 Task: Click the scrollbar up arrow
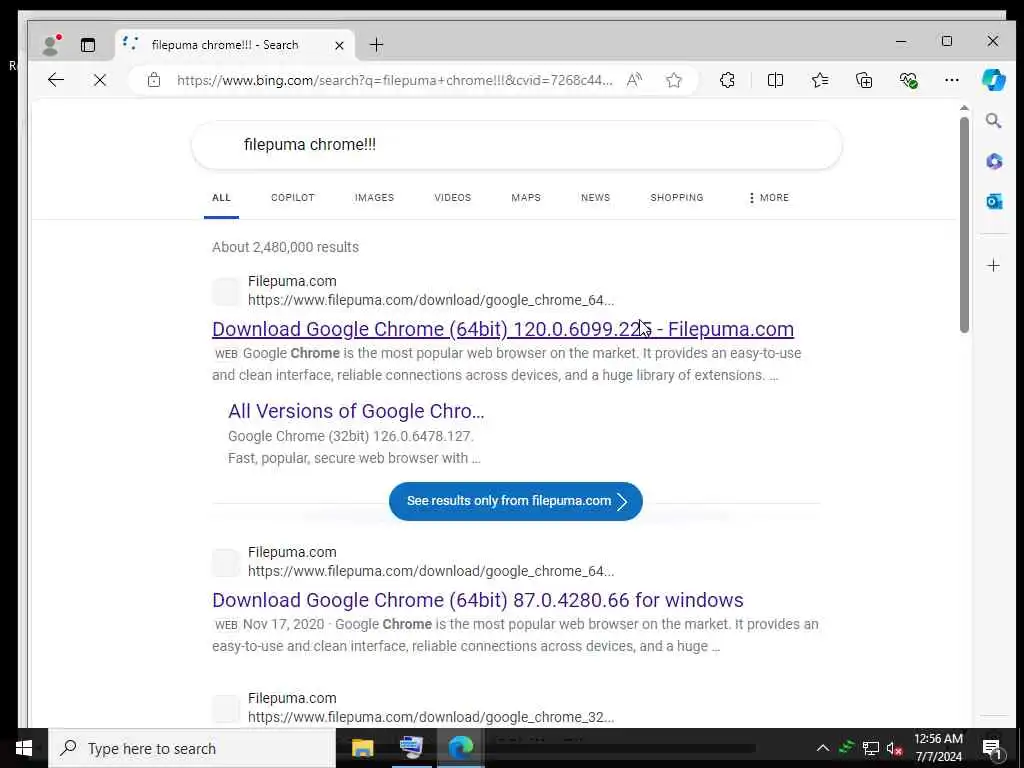(x=964, y=108)
